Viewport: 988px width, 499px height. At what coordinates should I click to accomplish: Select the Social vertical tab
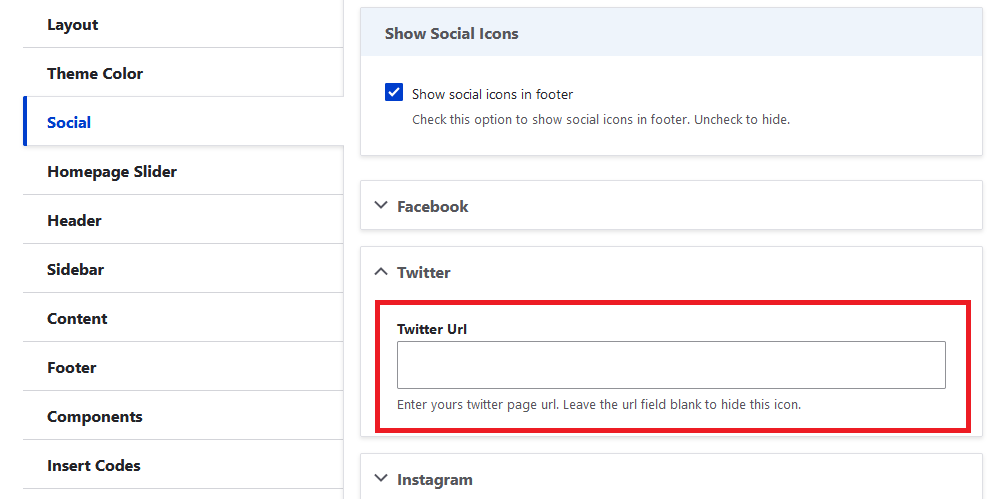click(69, 123)
